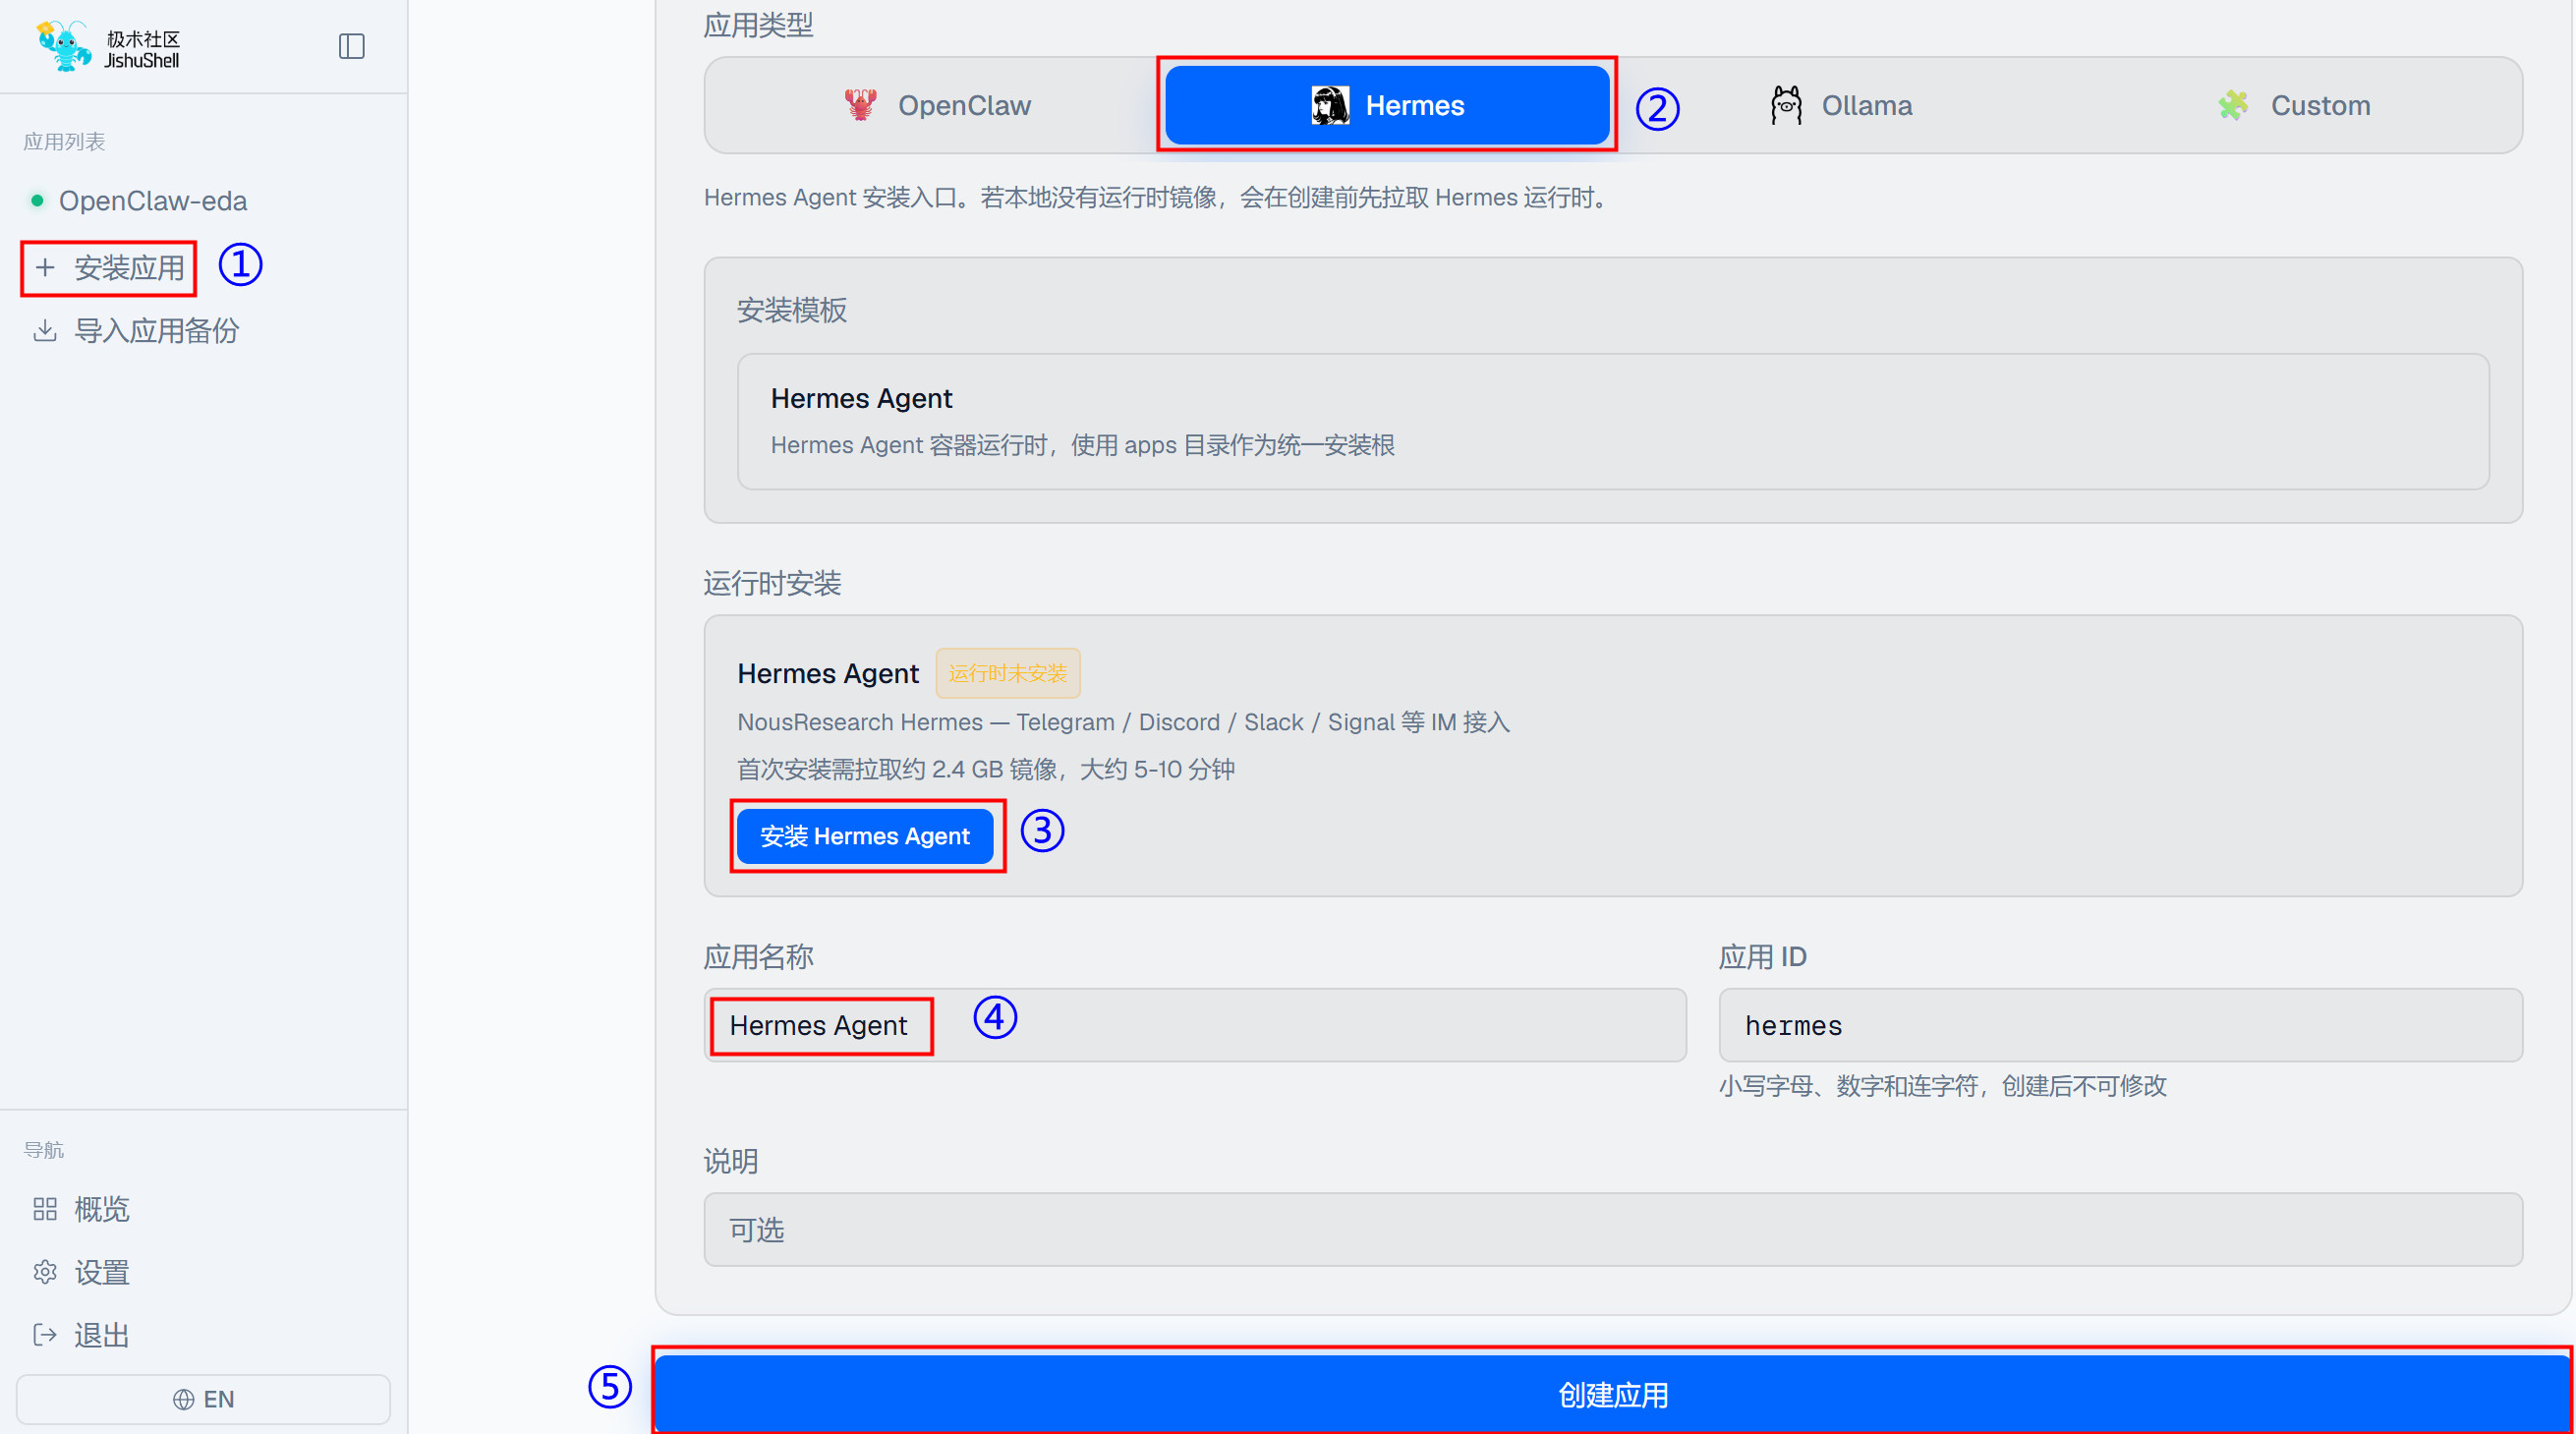The image size is (2576, 1434).
Task: Select the Hermes application type
Action: (x=1387, y=105)
